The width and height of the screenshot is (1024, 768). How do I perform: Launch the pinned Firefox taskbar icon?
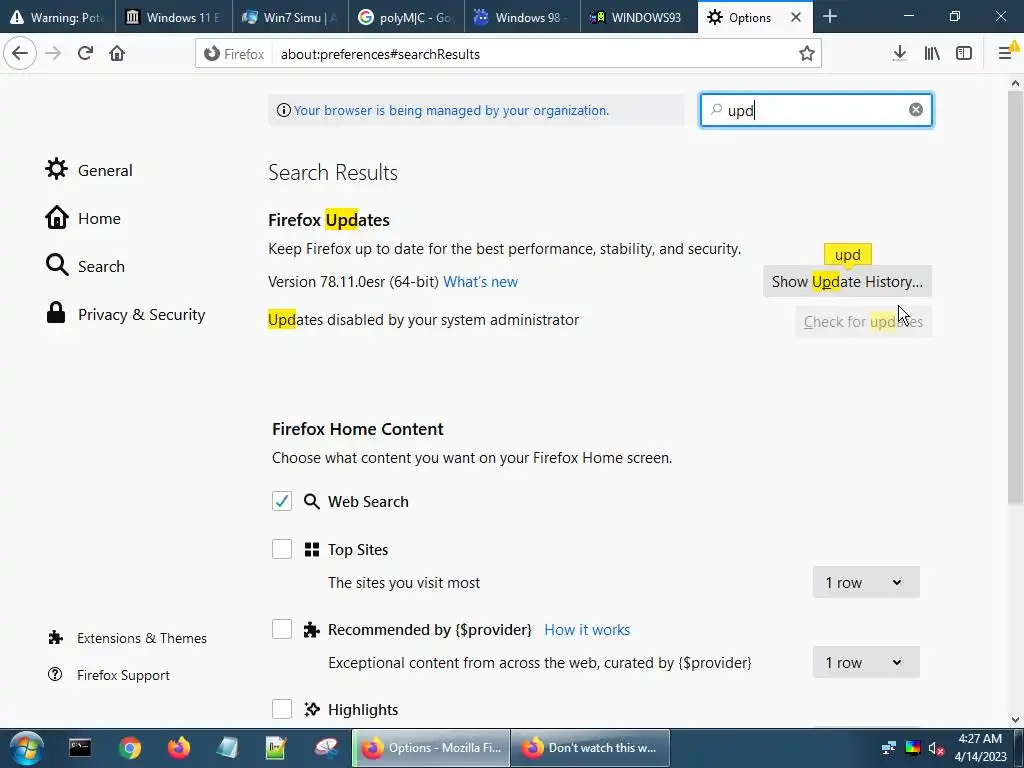coord(178,748)
